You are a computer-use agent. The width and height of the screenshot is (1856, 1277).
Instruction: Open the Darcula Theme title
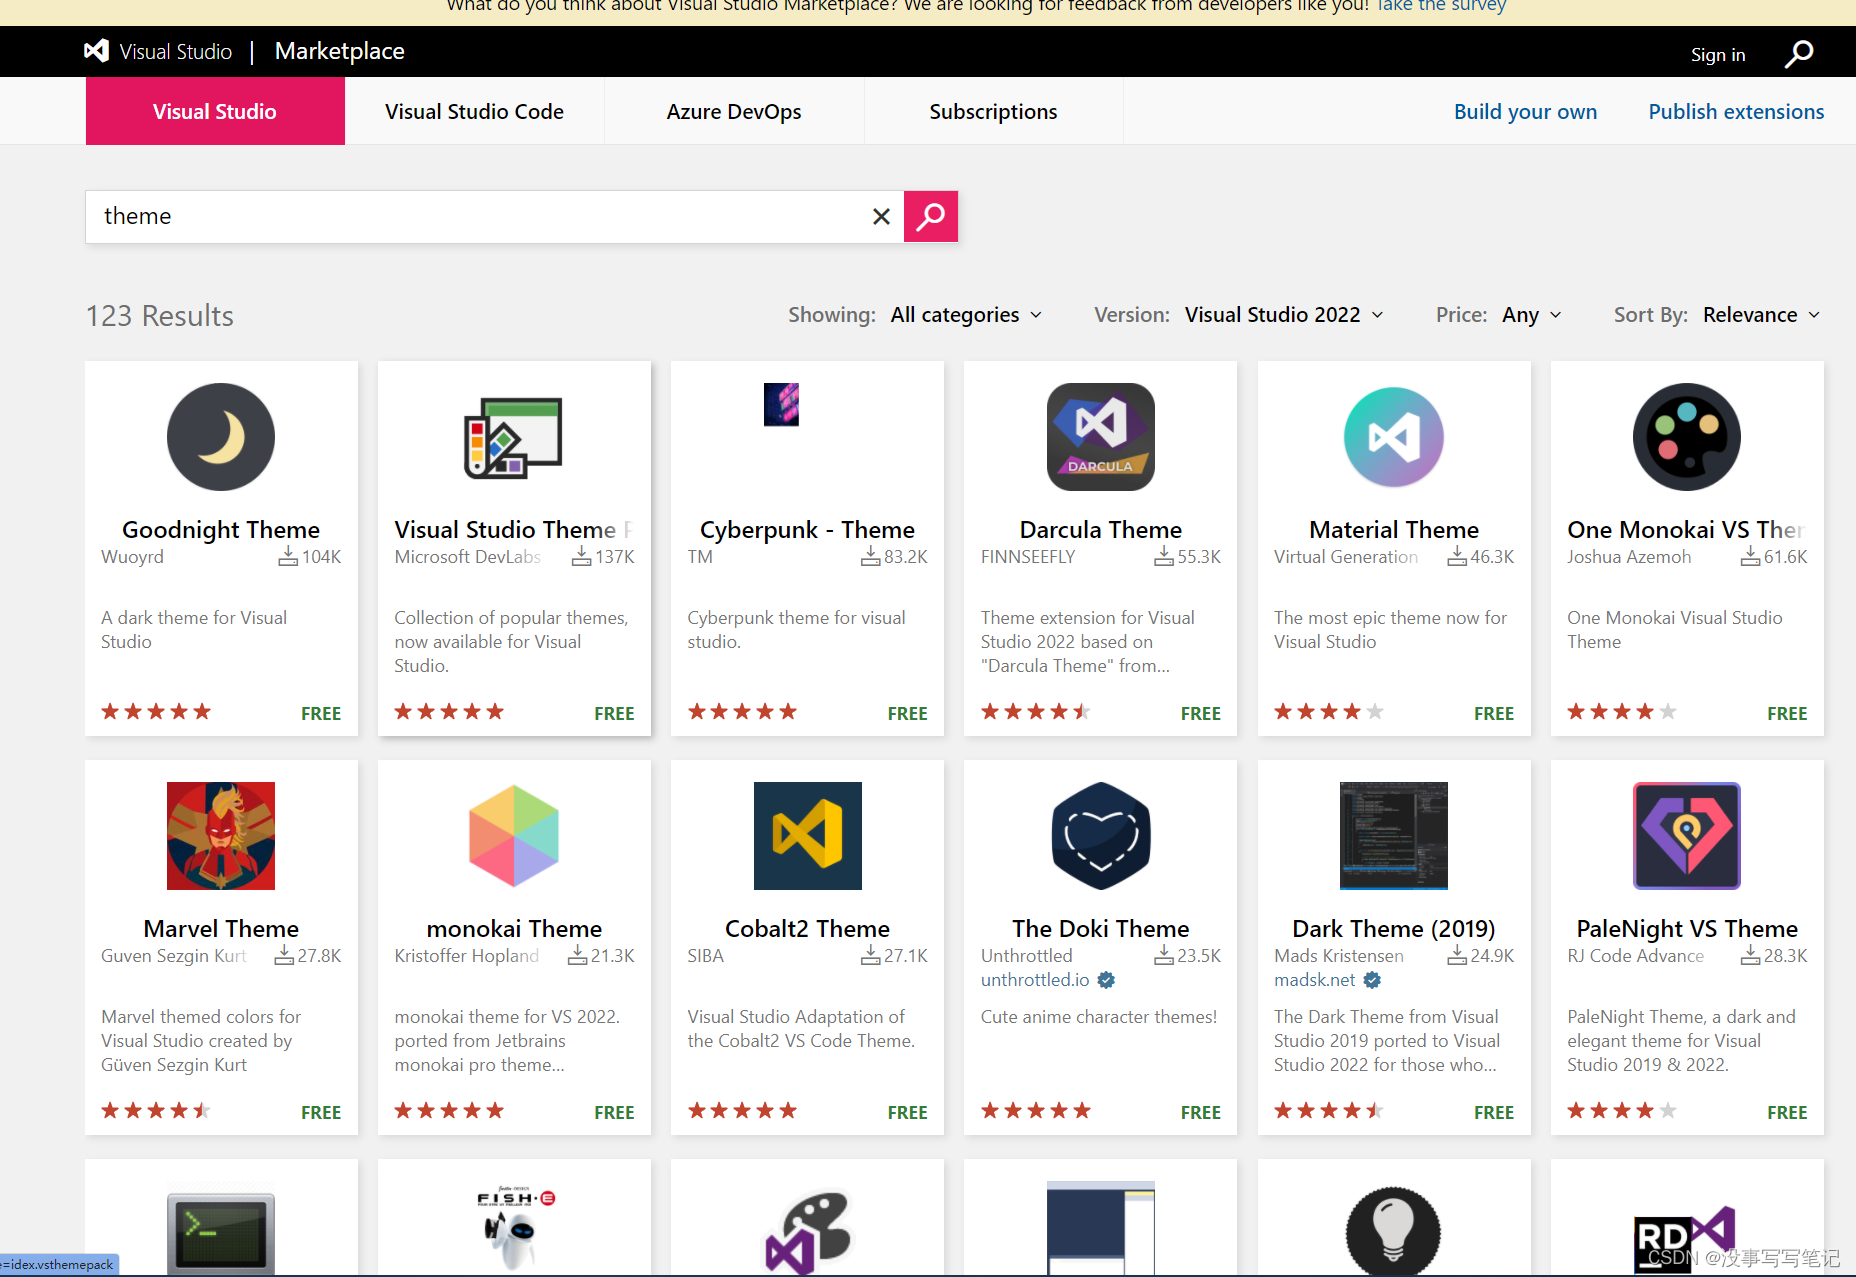(x=1101, y=529)
